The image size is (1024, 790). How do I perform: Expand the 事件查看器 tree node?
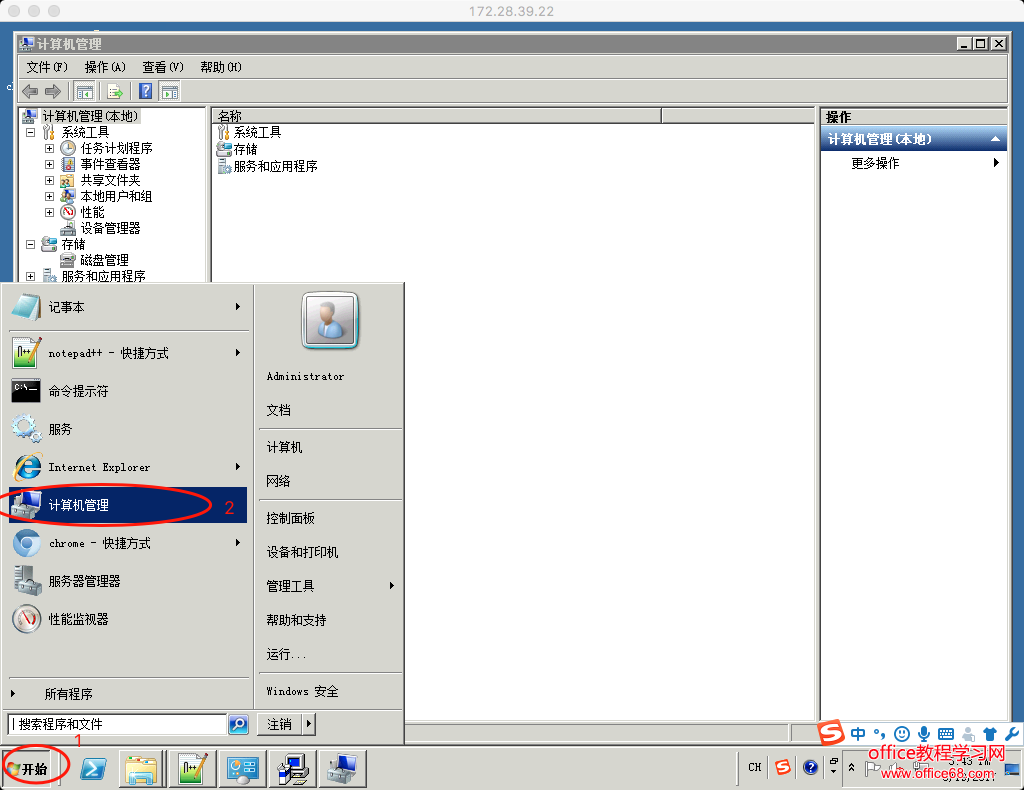49,165
